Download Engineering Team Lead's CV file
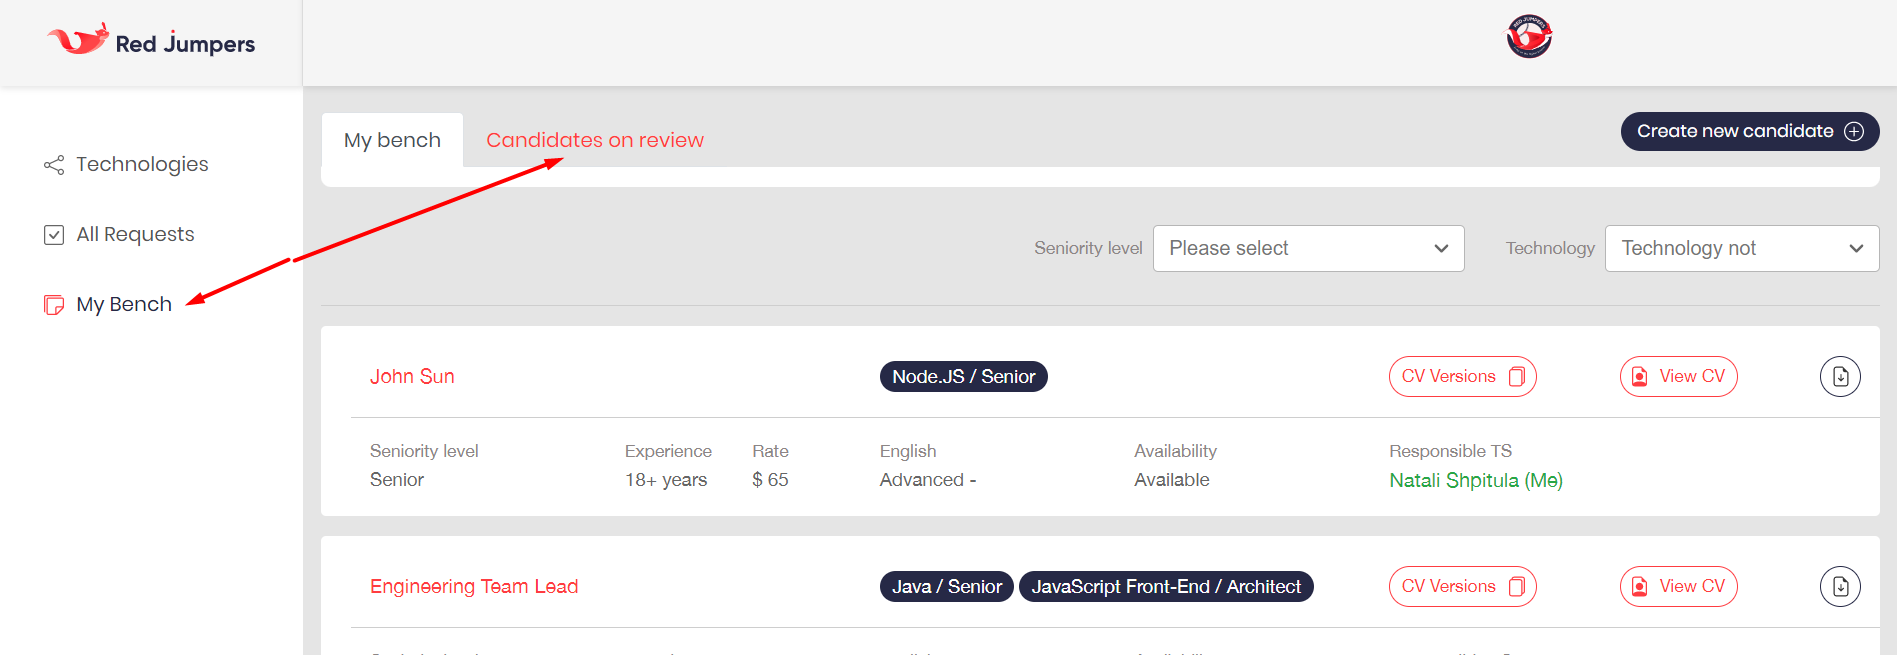This screenshot has height=655, width=1897. [1840, 587]
